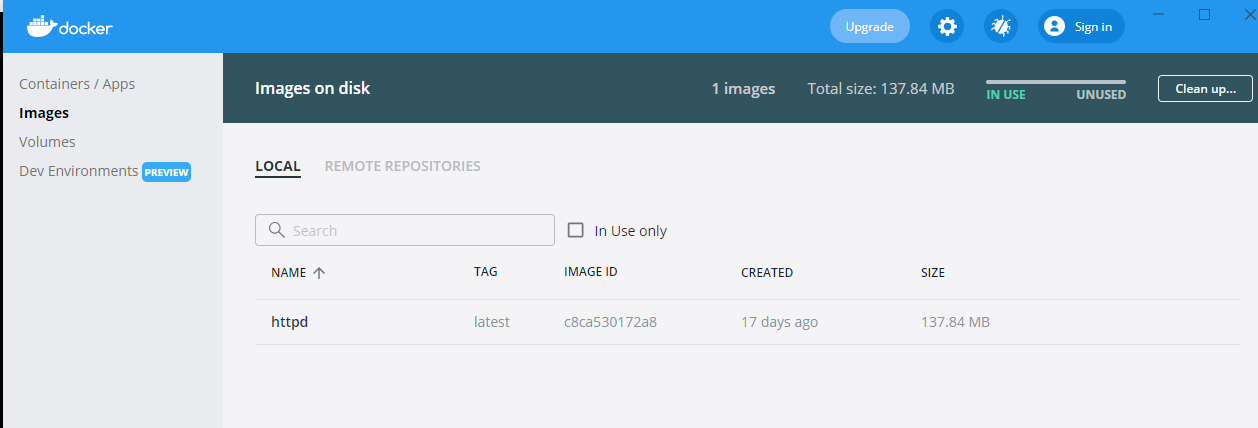The image size is (1258, 428).
Task: Click the user avatar icon
Action: coord(1054,27)
